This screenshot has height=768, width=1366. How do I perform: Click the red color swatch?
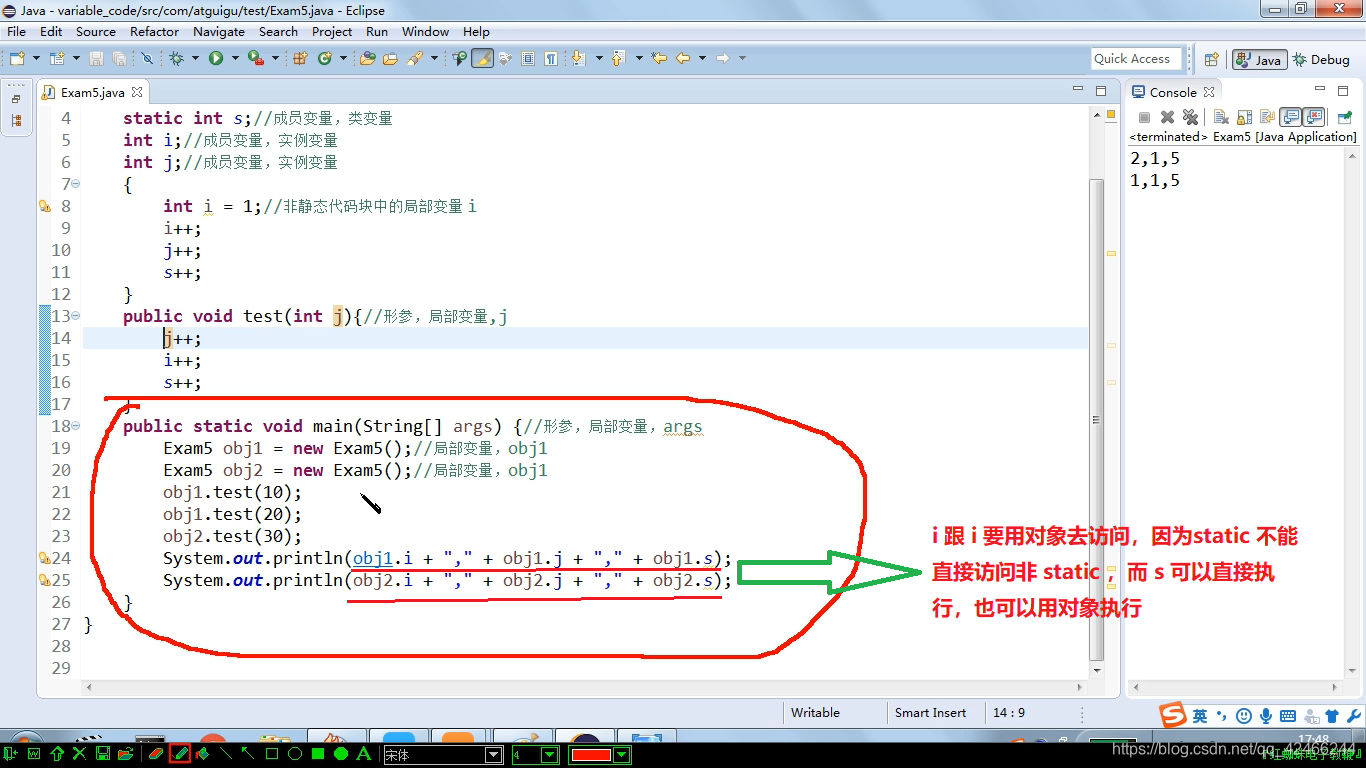pos(591,755)
